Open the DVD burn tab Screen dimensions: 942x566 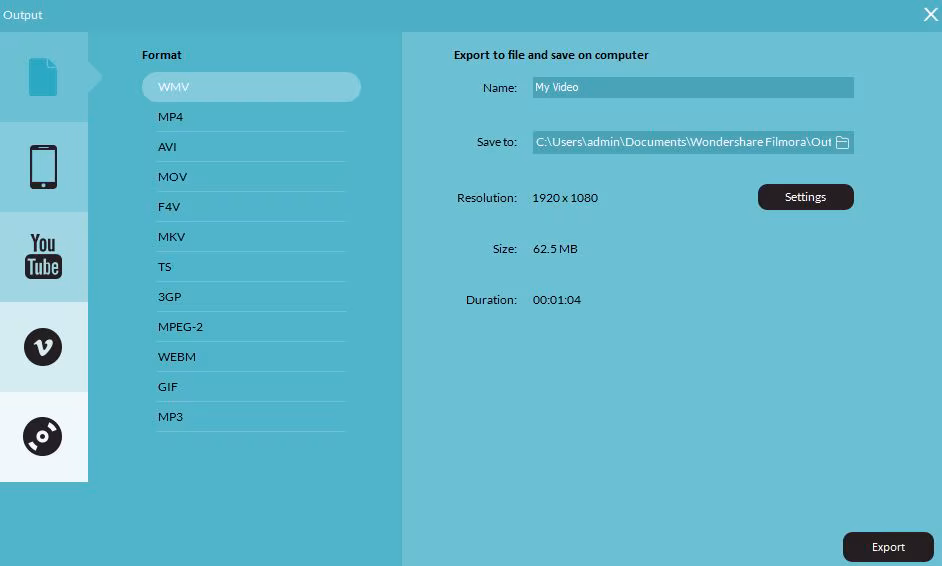point(43,436)
